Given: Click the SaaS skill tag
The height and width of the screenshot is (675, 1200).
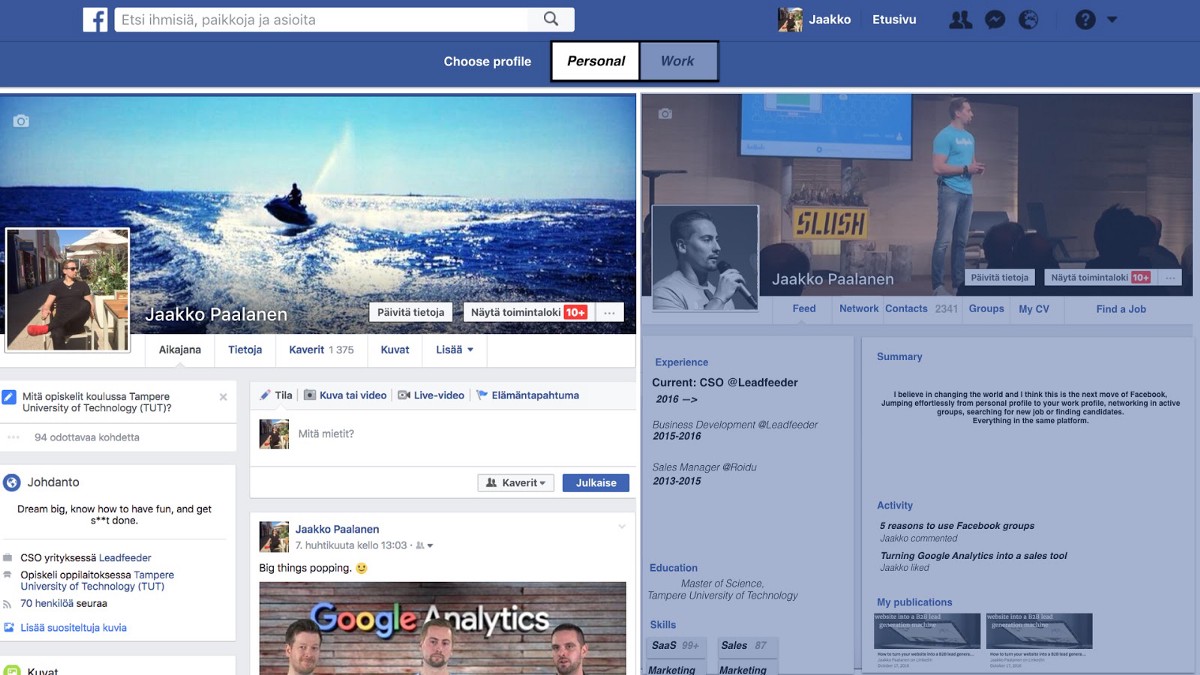Looking at the screenshot, I should coord(677,646).
